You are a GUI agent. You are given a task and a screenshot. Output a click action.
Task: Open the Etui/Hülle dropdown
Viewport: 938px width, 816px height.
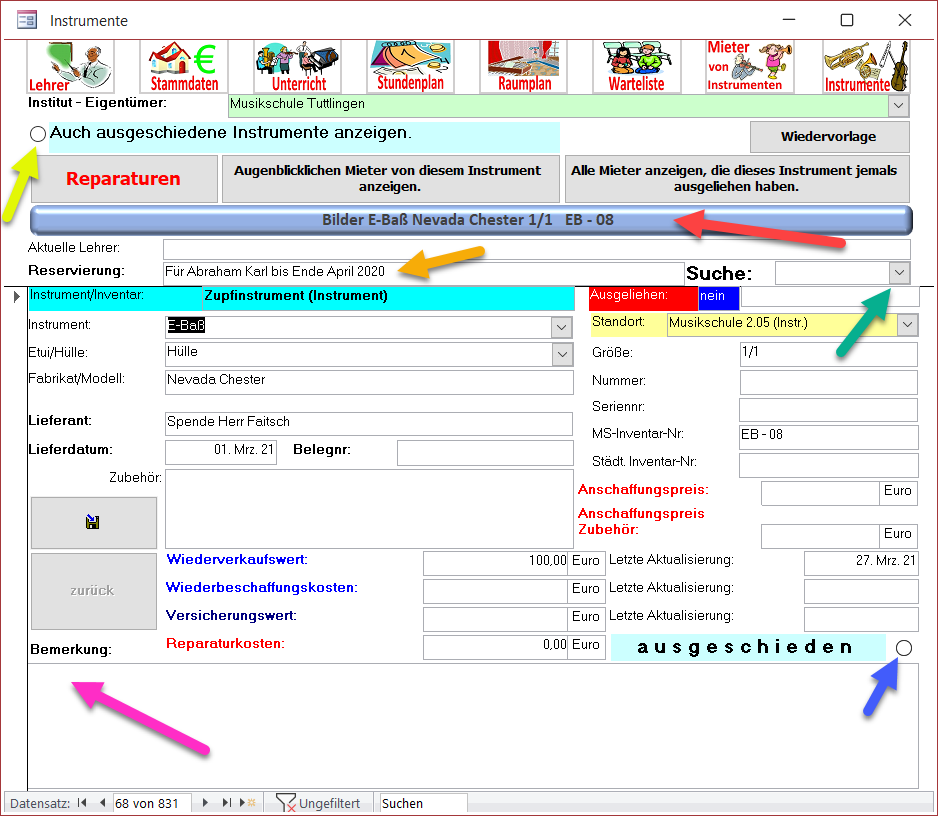tap(561, 354)
